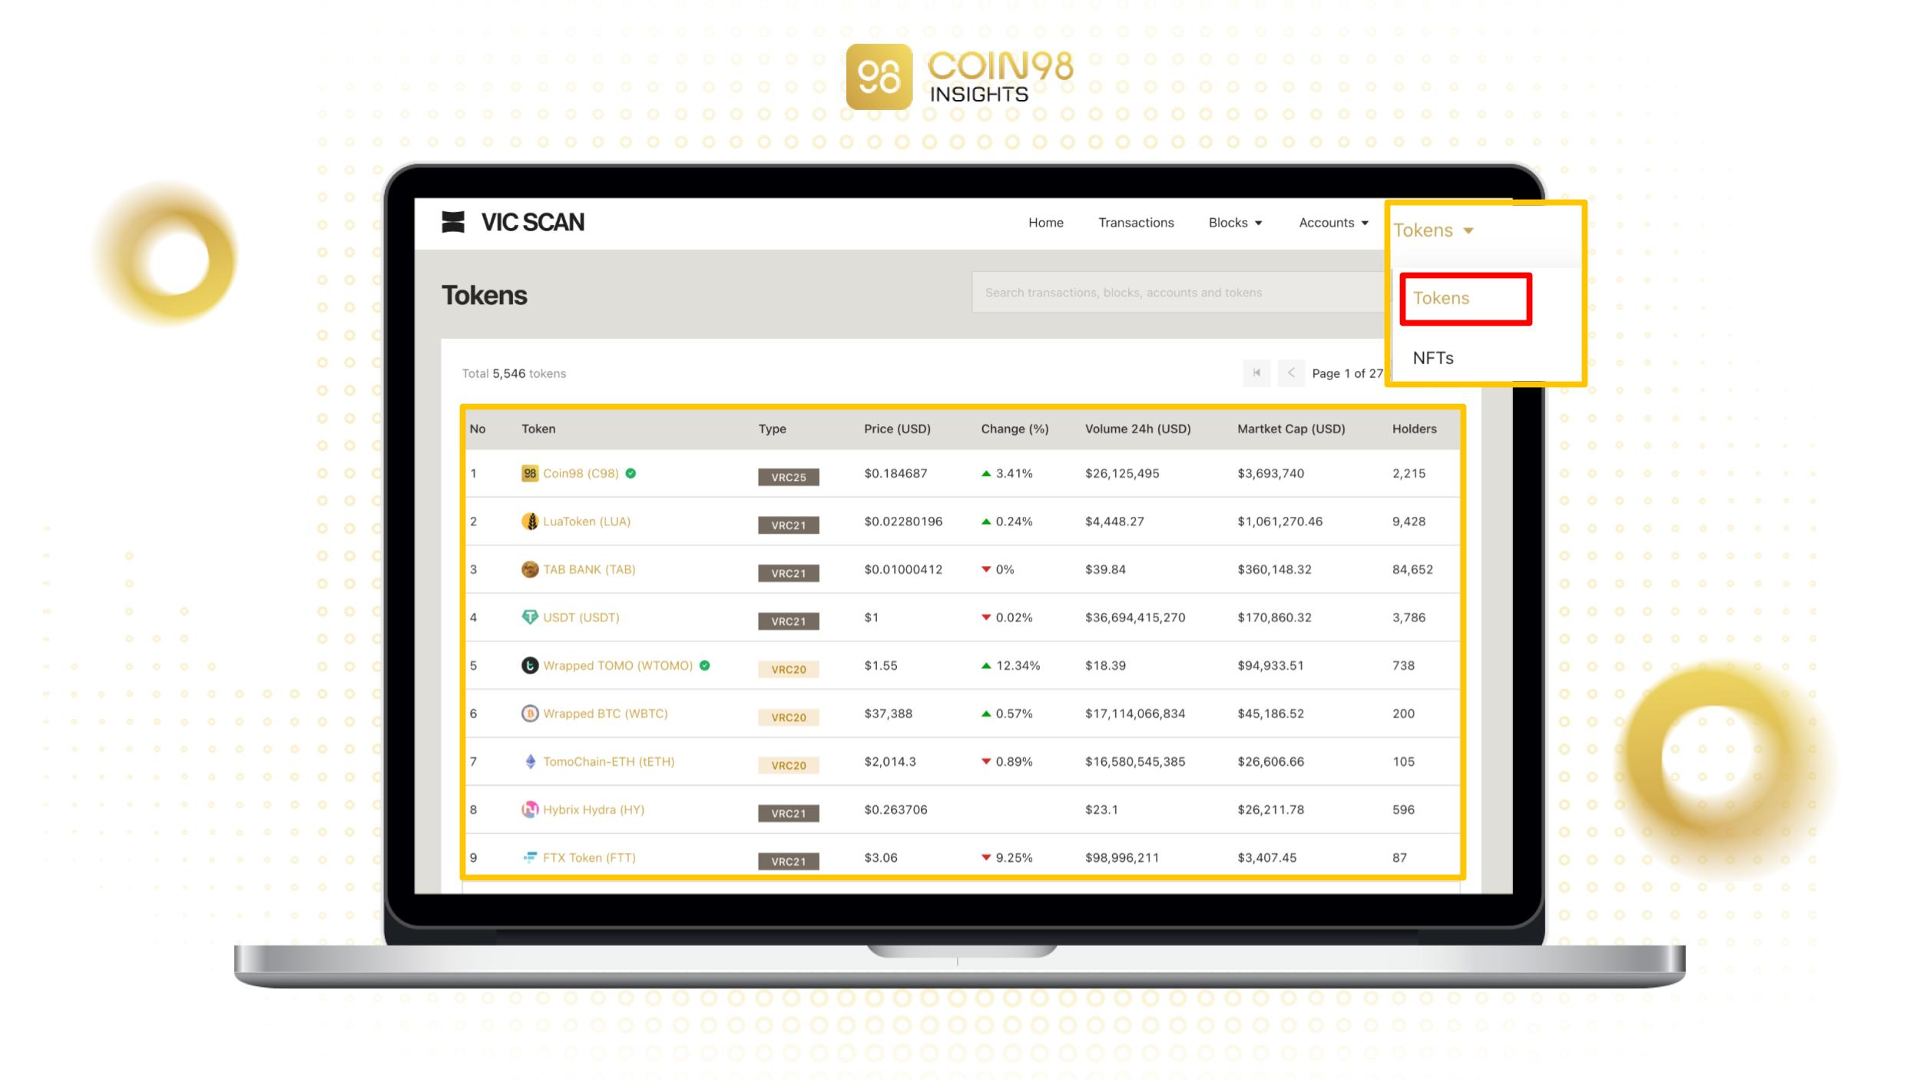
Task: Click the VRC21 badge in the FTX Token row
Action: pyautogui.click(x=788, y=861)
